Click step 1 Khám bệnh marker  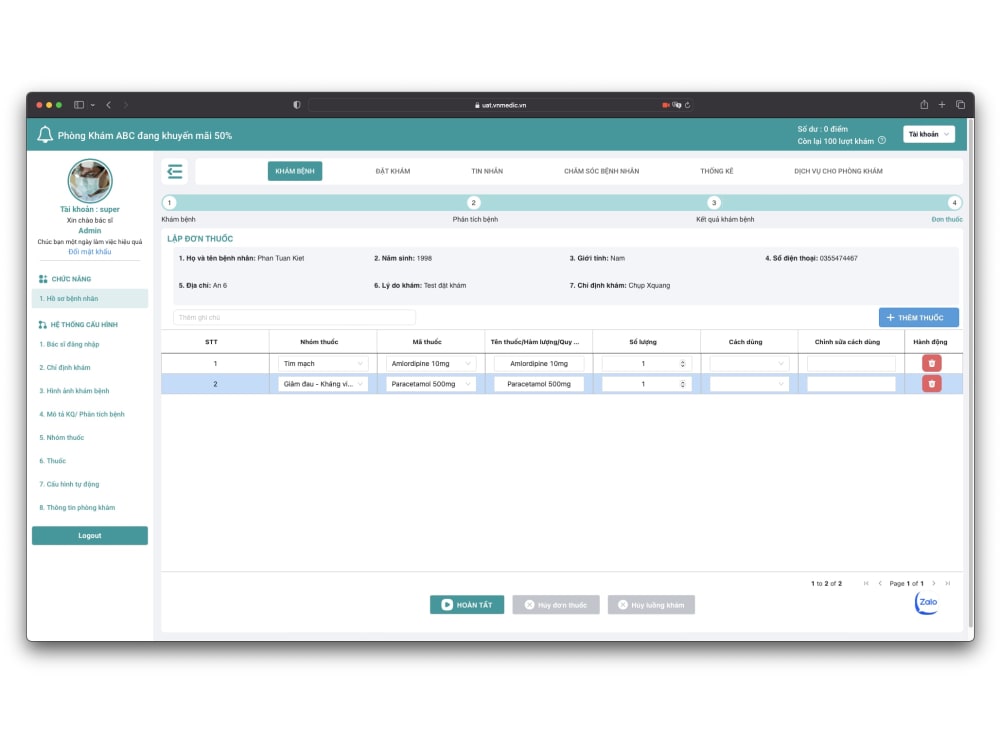(169, 203)
